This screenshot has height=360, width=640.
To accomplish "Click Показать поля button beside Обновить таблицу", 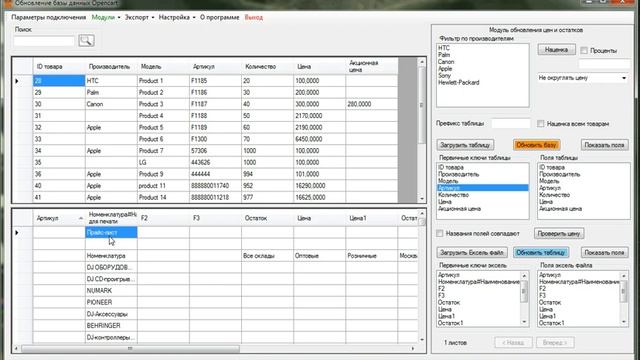I will 604,253.
